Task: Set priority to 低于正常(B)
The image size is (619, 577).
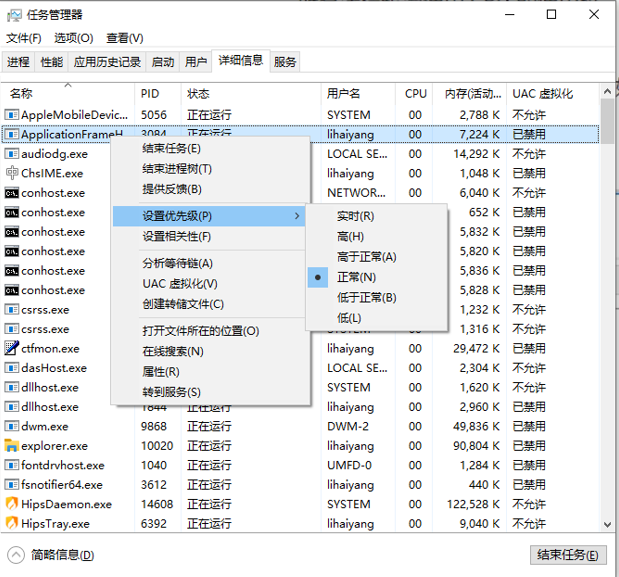Action: tap(377, 298)
